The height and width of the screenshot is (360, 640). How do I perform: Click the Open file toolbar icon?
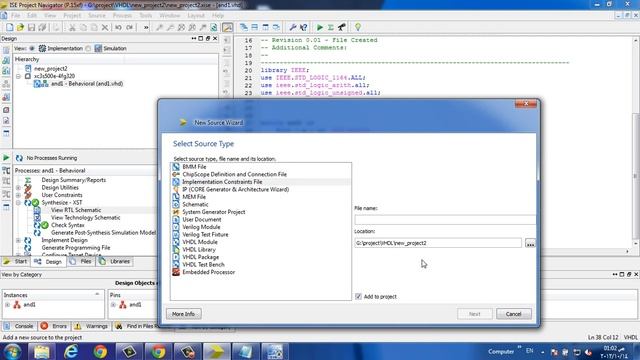(20, 27)
